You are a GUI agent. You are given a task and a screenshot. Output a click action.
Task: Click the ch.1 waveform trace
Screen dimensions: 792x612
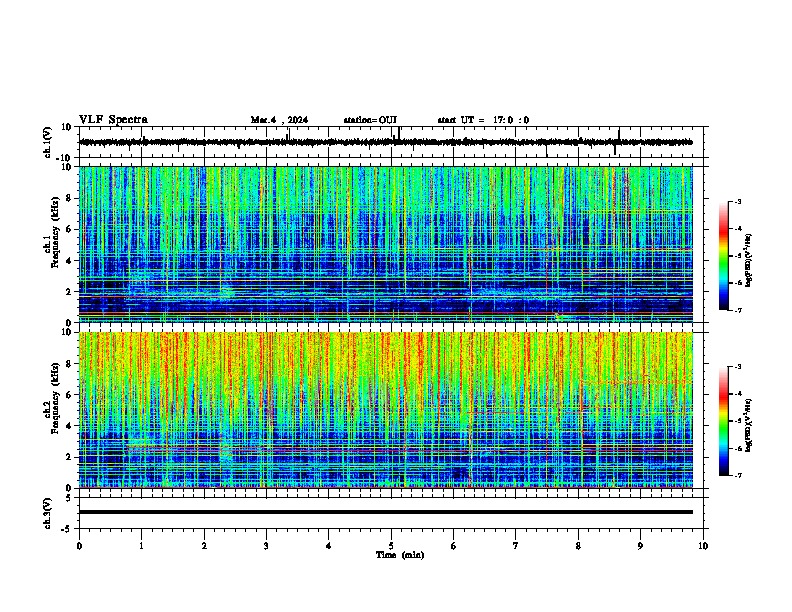386,142
